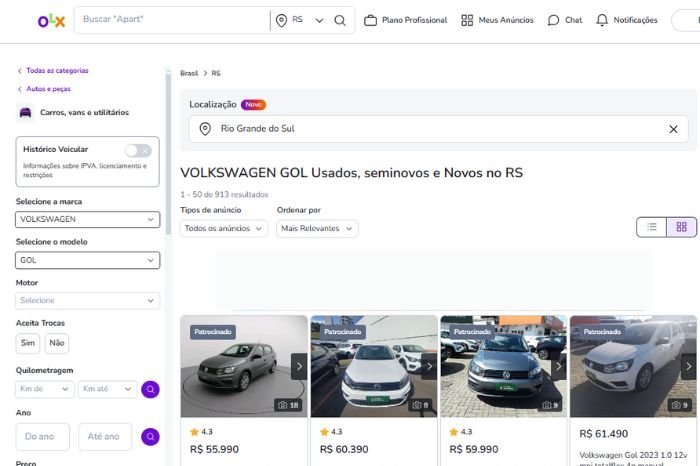This screenshot has height=466, width=700.
Task: Open the Km até dropdown
Action: click(108, 389)
